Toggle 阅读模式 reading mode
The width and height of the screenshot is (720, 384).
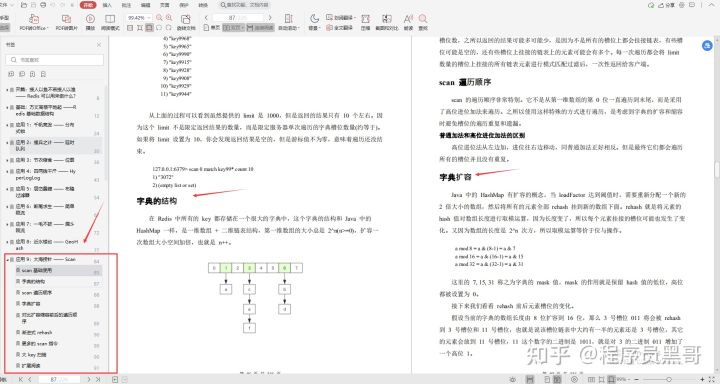[x=110, y=22]
